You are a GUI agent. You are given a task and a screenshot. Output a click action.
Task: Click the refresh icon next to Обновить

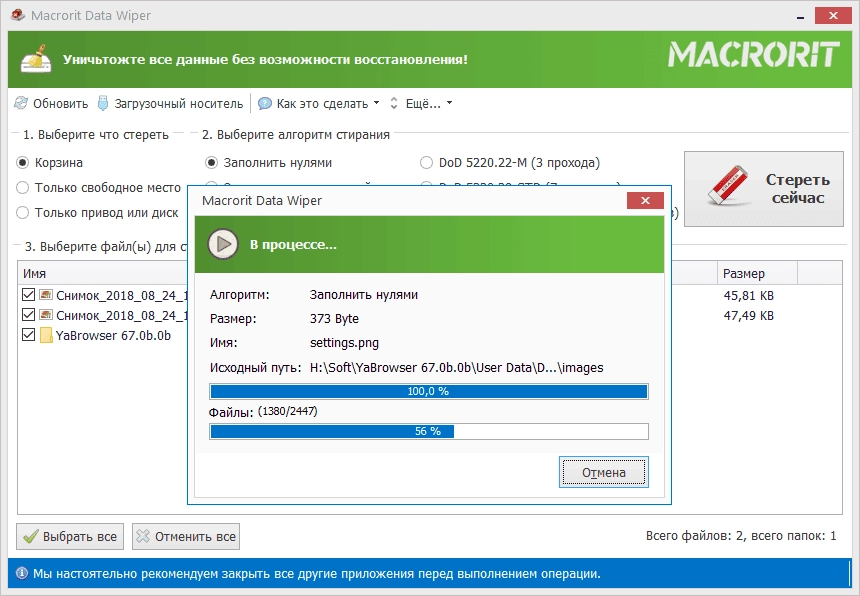(x=21, y=103)
